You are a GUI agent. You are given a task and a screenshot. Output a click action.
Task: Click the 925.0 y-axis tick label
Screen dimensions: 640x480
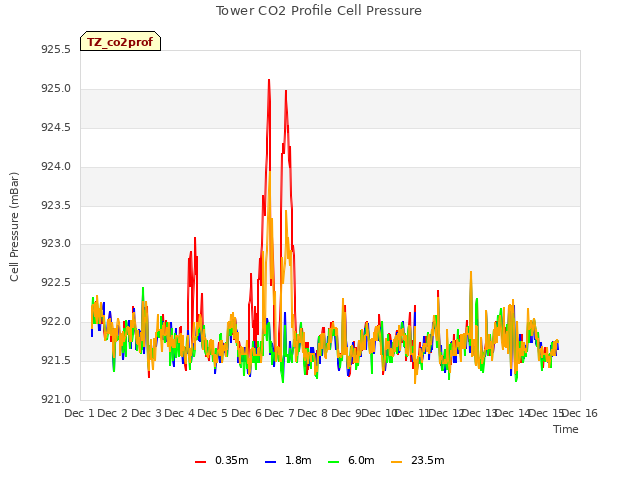[x=56, y=89]
